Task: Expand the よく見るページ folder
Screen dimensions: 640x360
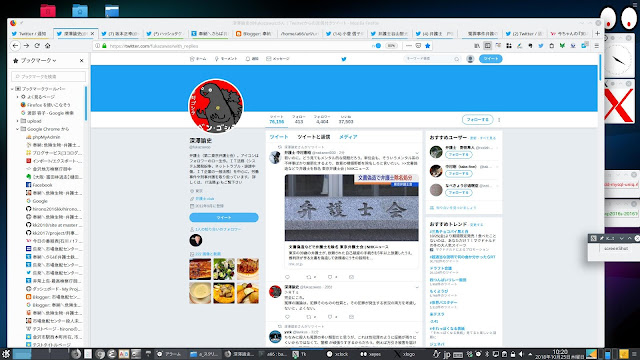Action: pyautogui.click(x=18, y=97)
